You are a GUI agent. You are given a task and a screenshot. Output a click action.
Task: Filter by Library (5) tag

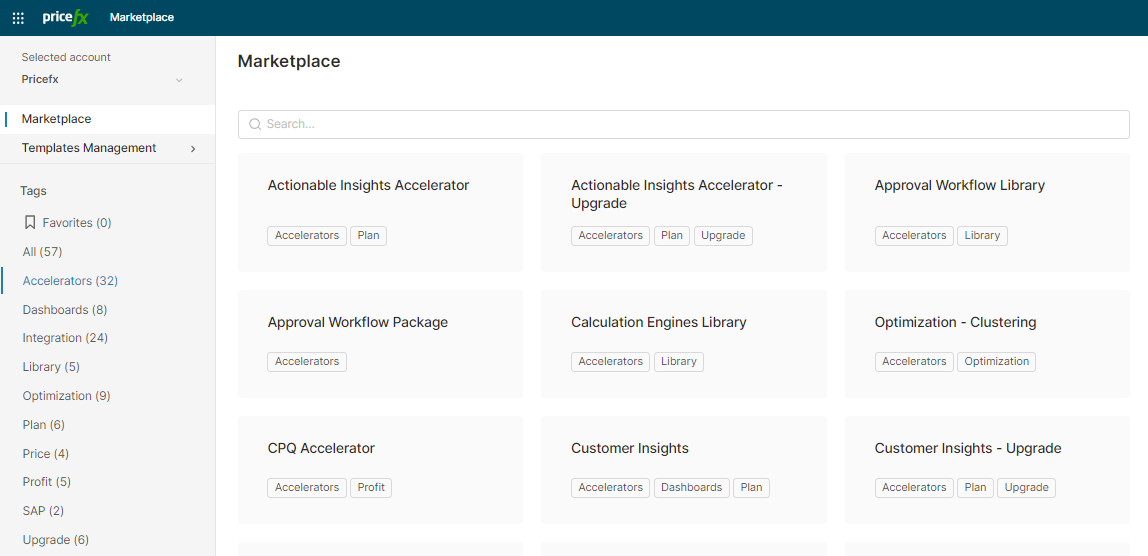pyautogui.click(x=51, y=366)
